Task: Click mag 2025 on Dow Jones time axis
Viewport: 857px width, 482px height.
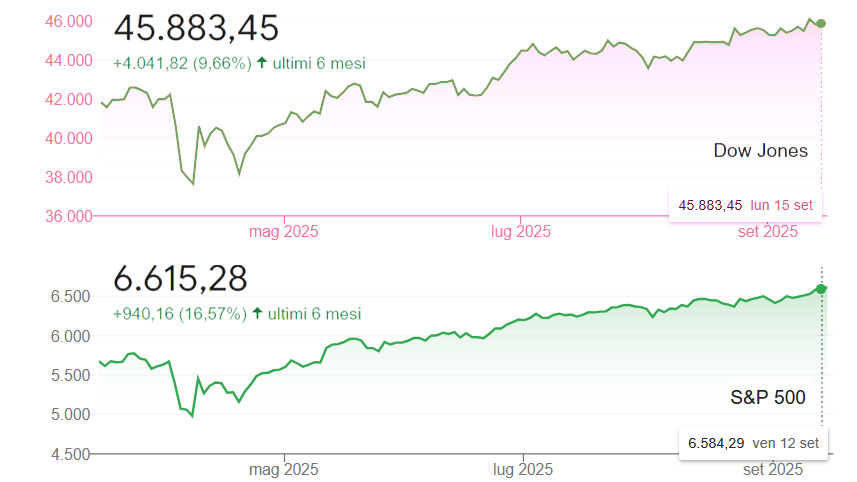Action: 283,232
